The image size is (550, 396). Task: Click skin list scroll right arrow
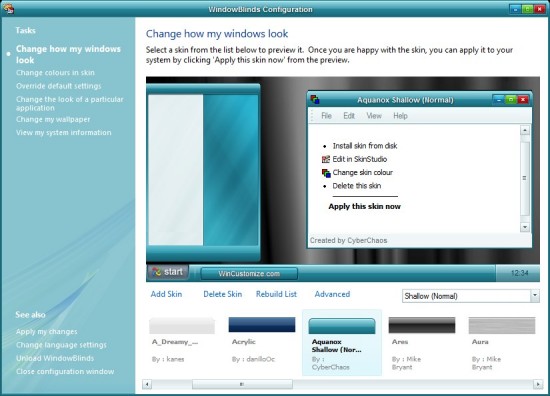(x=538, y=384)
